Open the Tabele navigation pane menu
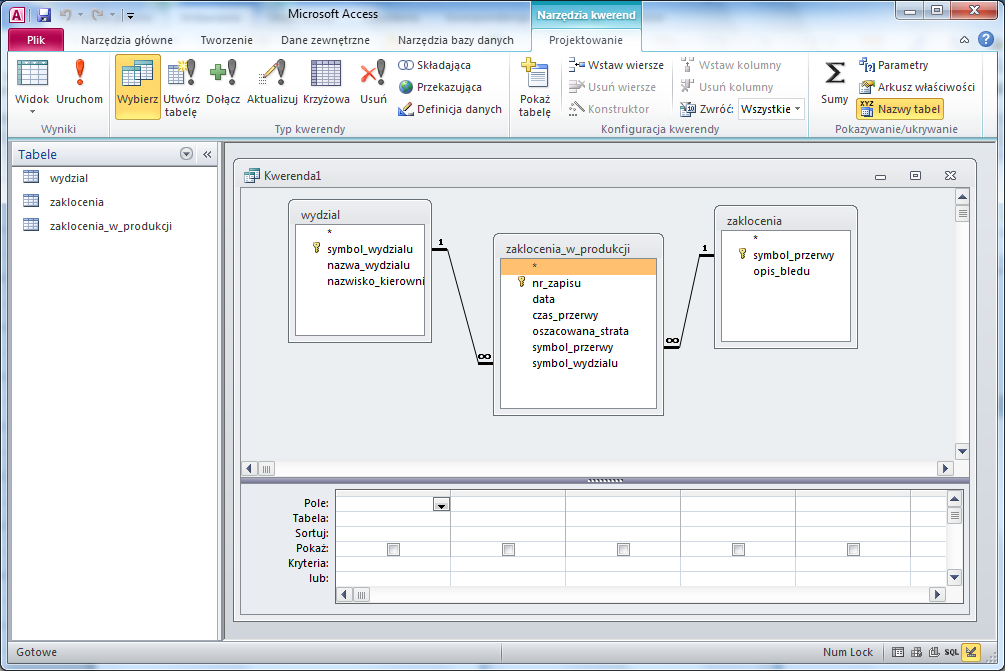Screen dimensions: 1005x671 [187, 154]
